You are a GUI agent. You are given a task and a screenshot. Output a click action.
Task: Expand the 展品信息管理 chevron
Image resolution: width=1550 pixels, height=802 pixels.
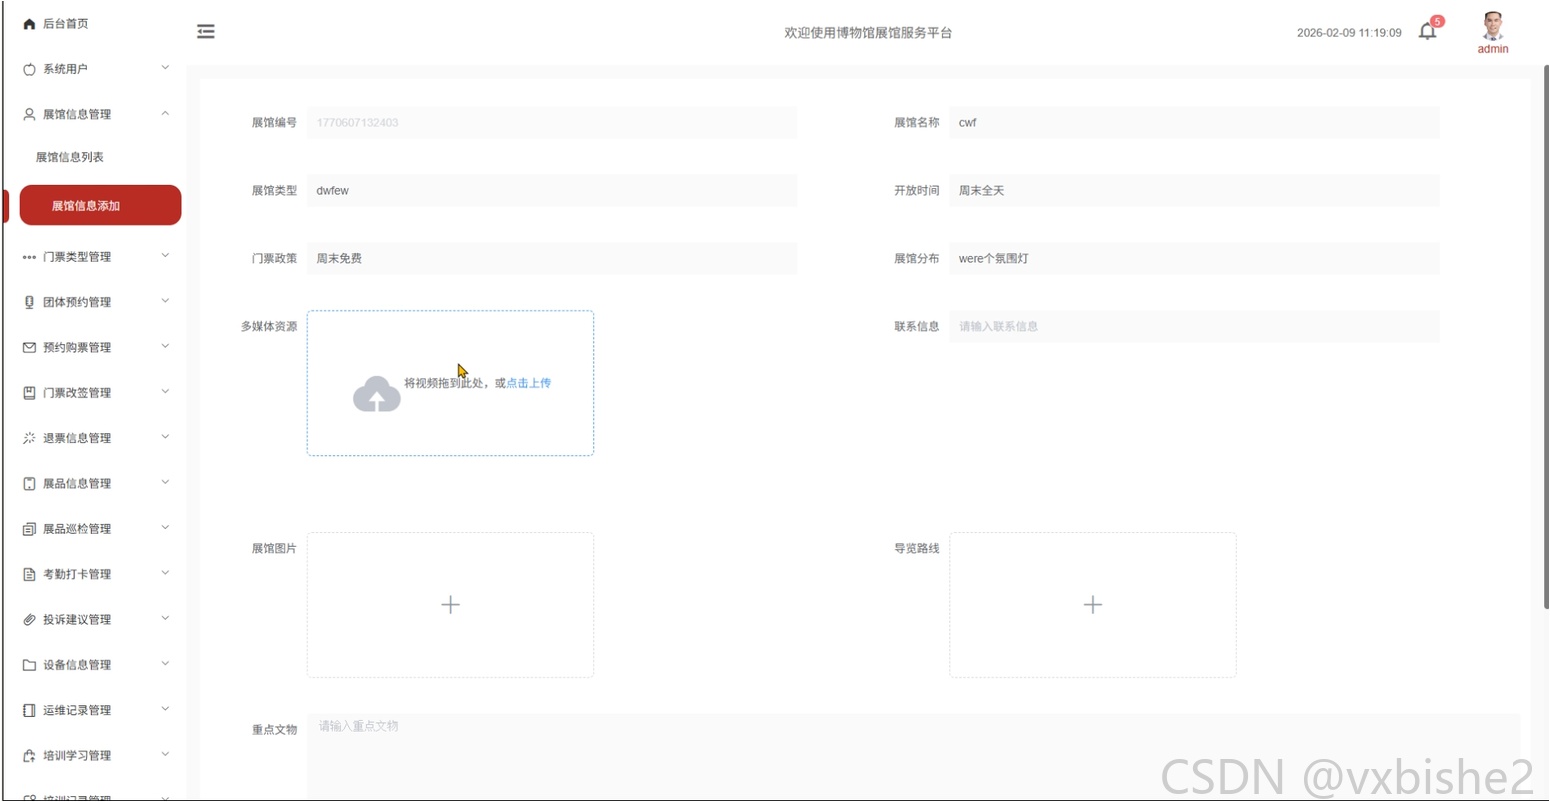tap(165, 482)
